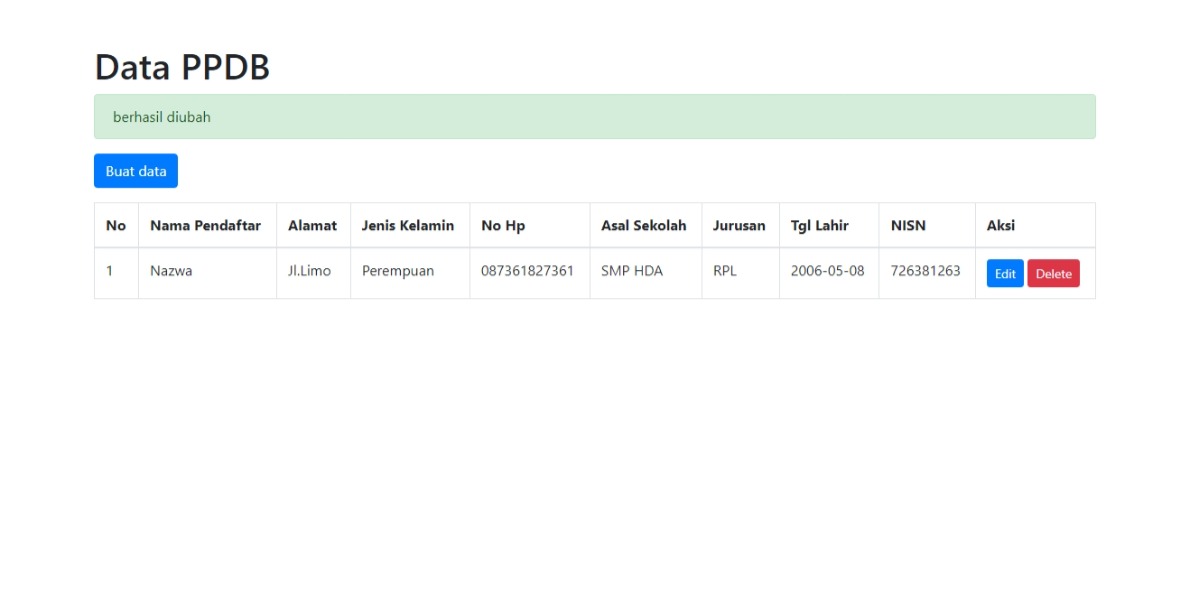1190x590 pixels.
Task: Edit the Nazwa record
Action: 1004,274
